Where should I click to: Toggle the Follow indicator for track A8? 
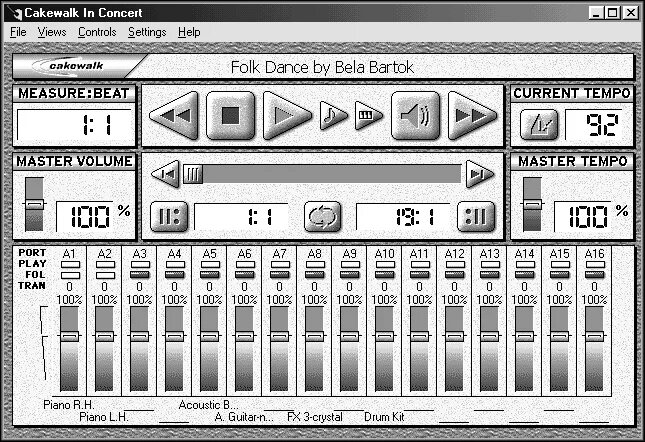[x=315, y=275]
